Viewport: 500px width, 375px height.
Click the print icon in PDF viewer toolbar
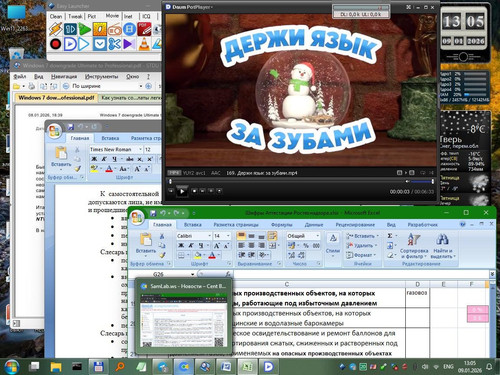(32, 86)
